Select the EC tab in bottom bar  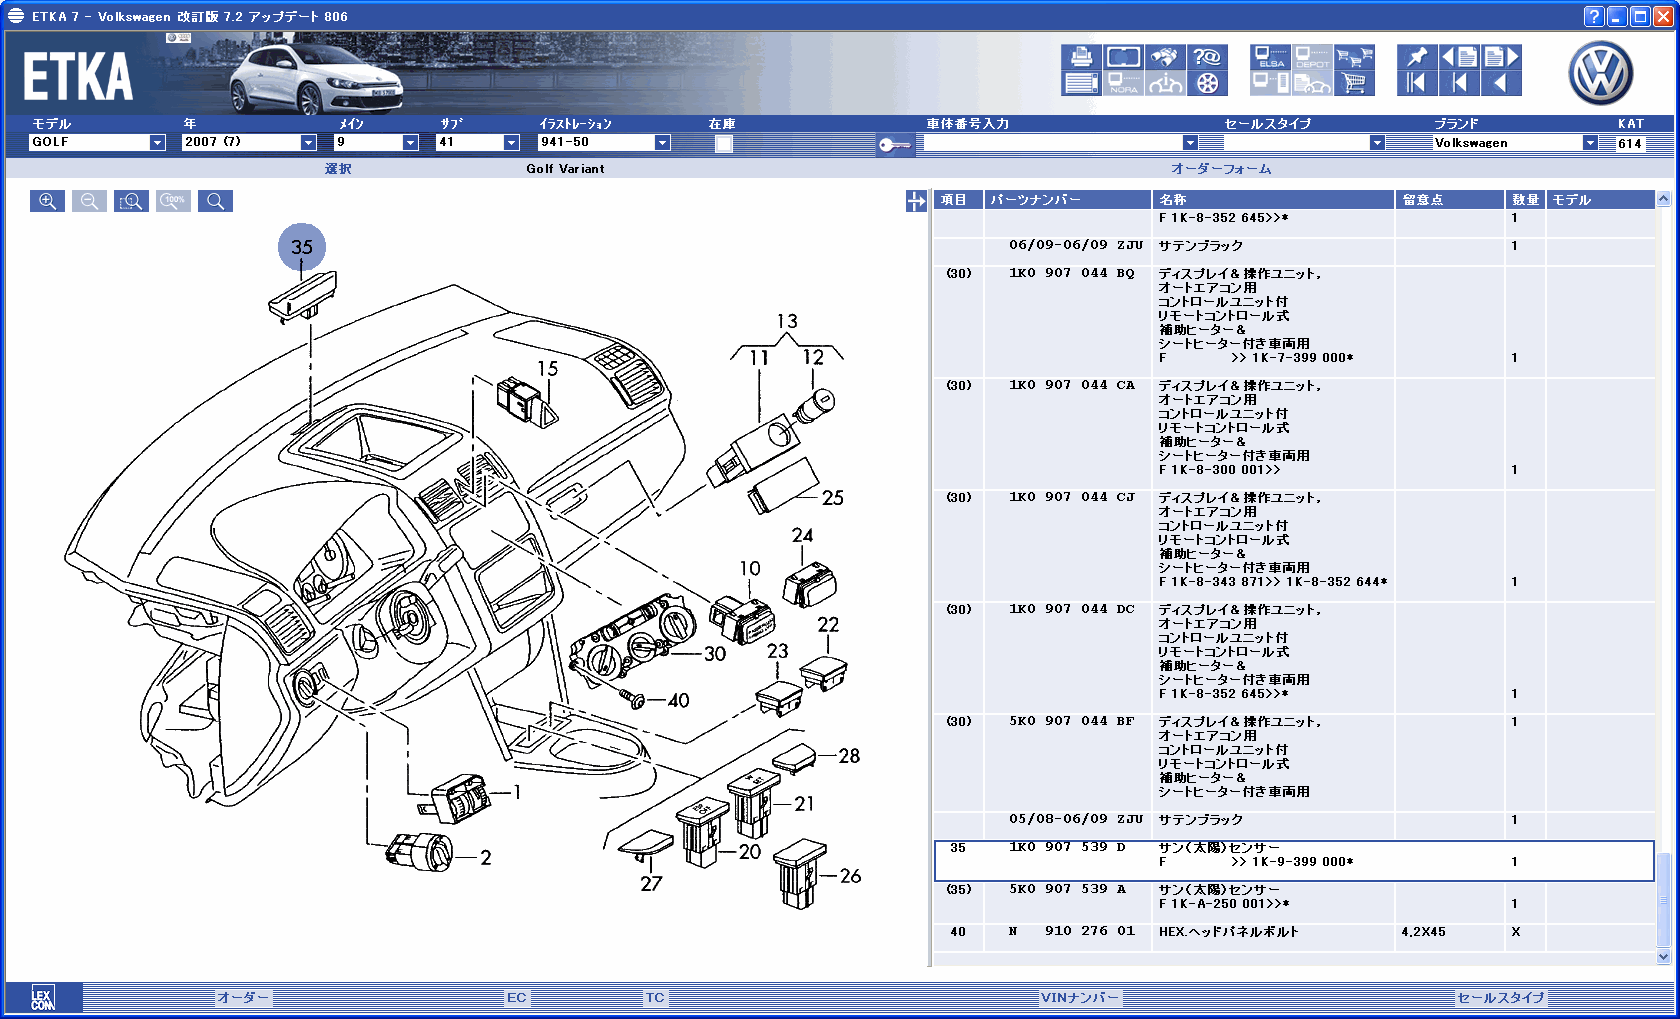point(516,998)
